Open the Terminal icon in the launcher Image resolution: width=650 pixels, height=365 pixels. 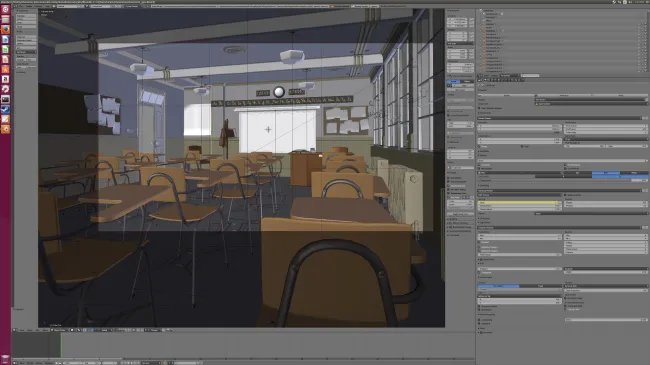(x=5, y=99)
